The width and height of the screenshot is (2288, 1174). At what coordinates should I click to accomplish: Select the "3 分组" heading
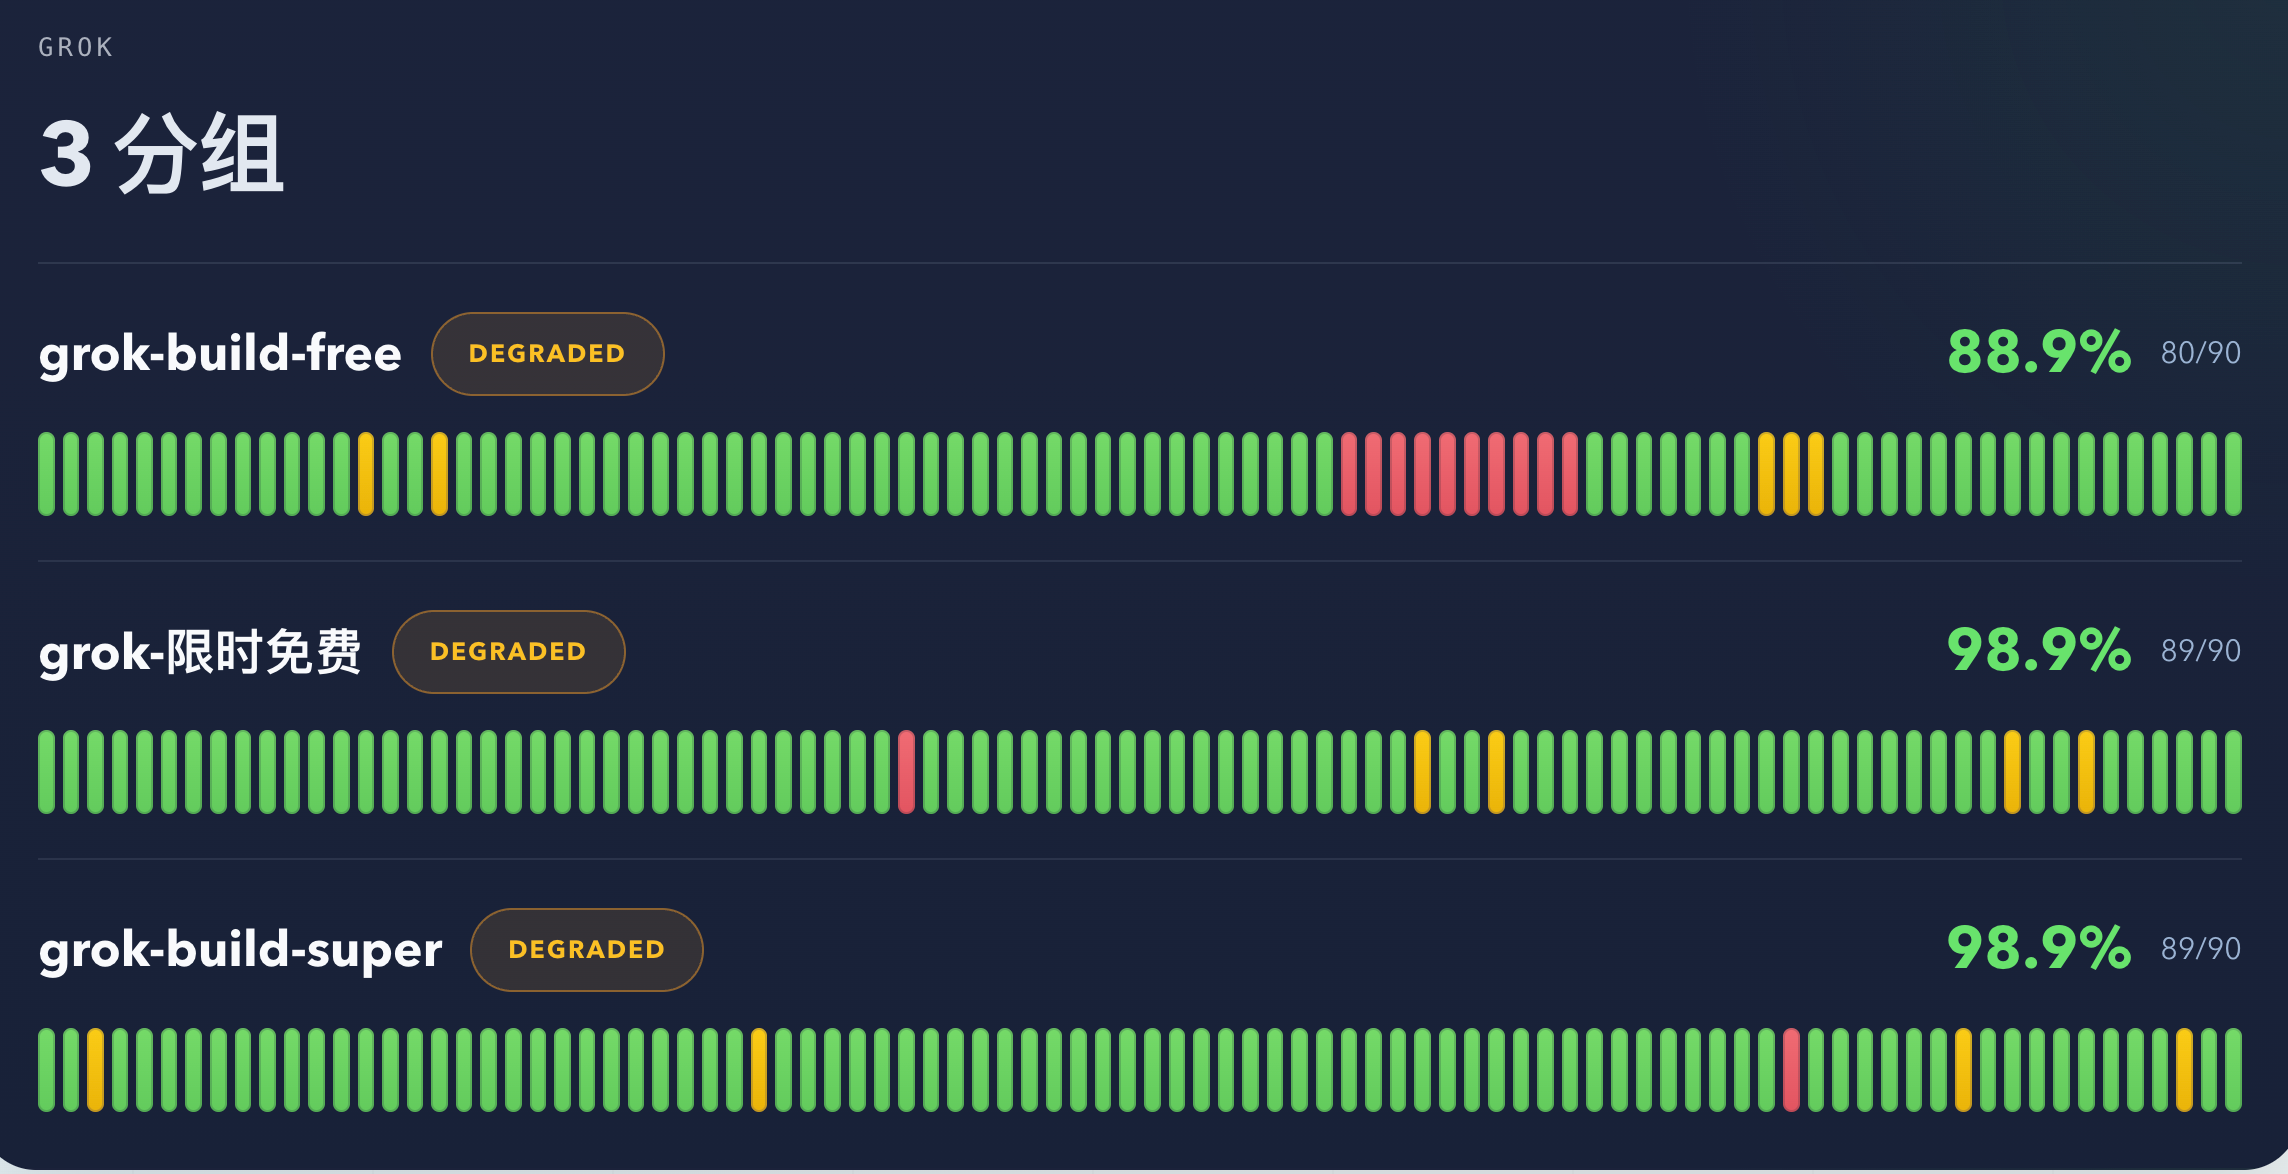coord(162,154)
